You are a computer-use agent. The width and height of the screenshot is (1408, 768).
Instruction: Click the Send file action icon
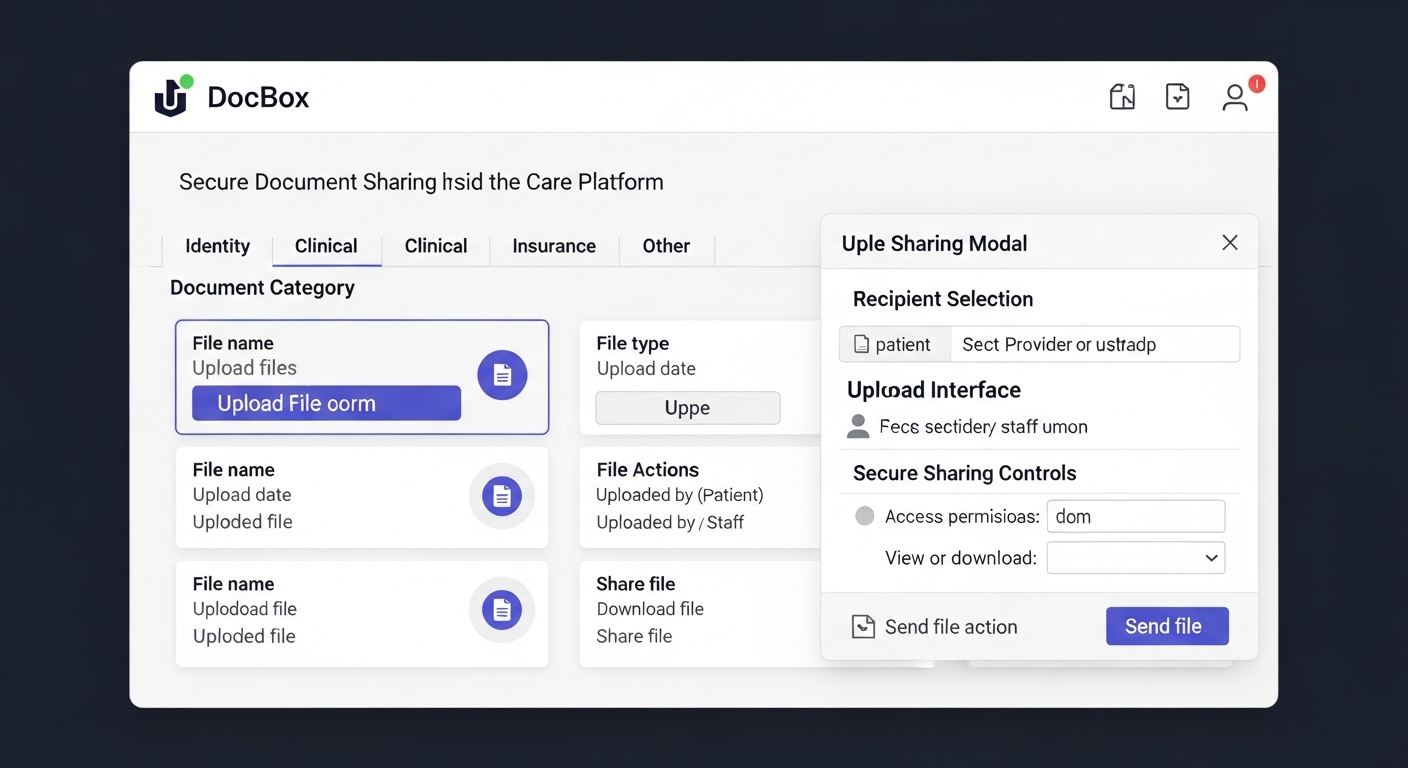click(863, 627)
